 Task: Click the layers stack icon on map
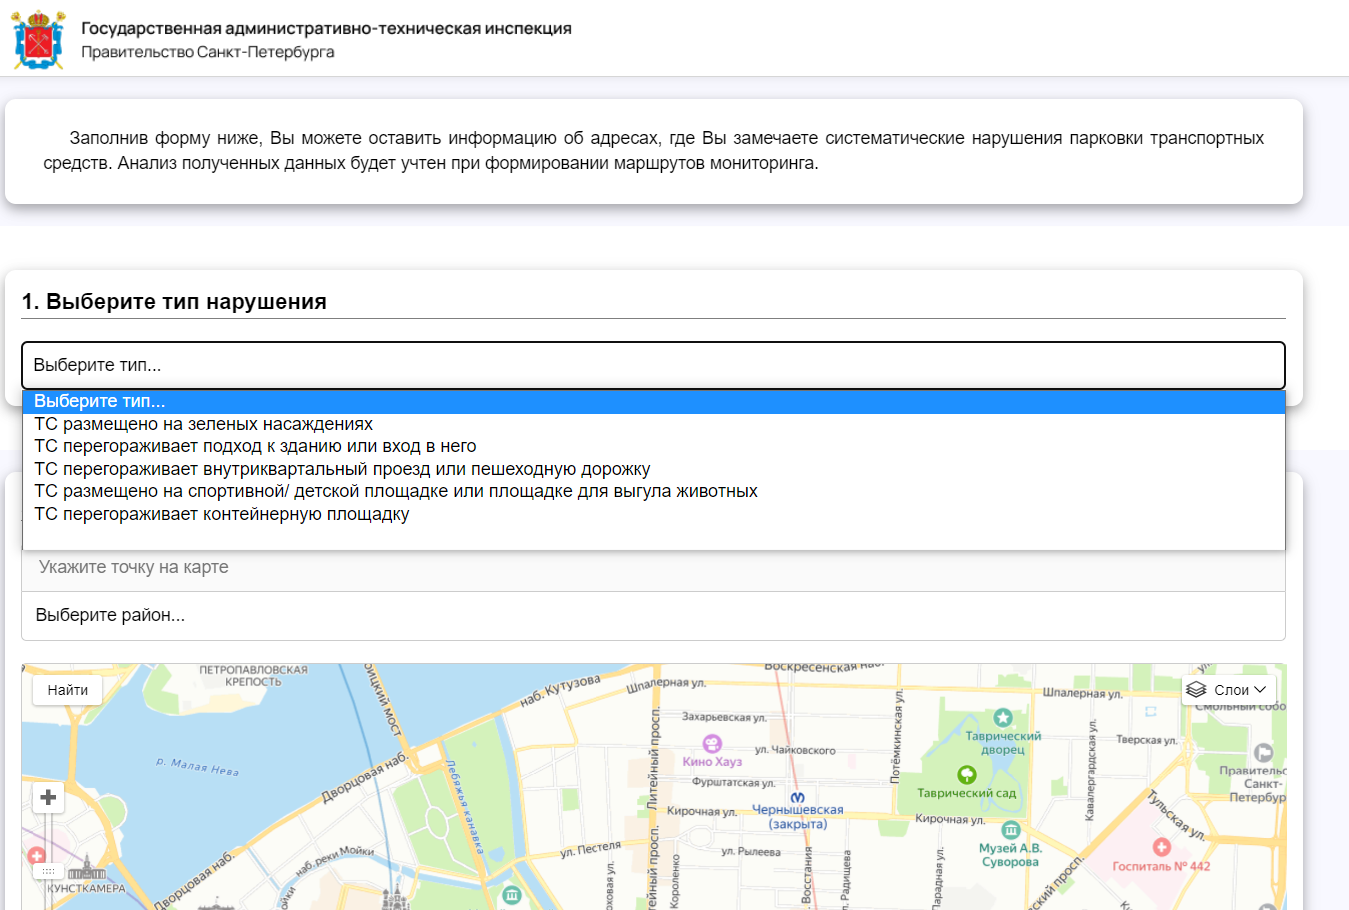(x=1196, y=690)
